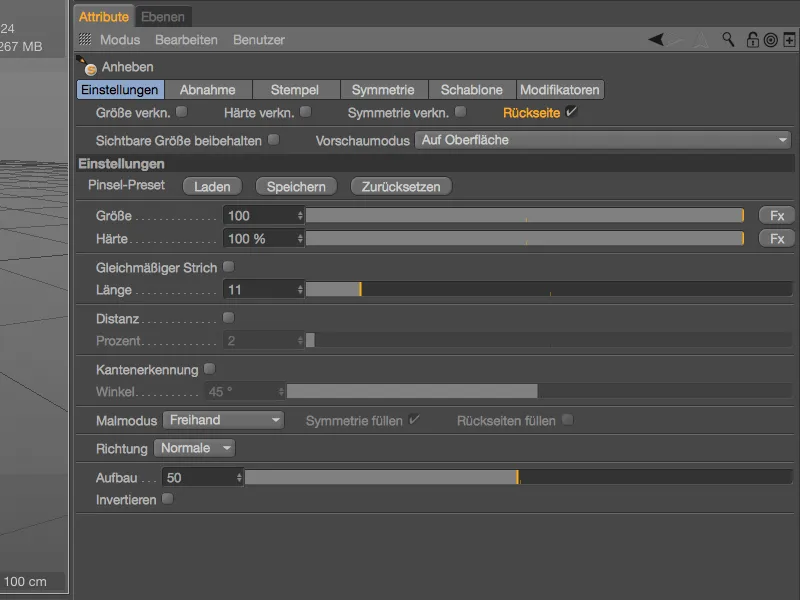Click the Fx button for Härte
Screen dimensions: 800x600
(x=777, y=238)
